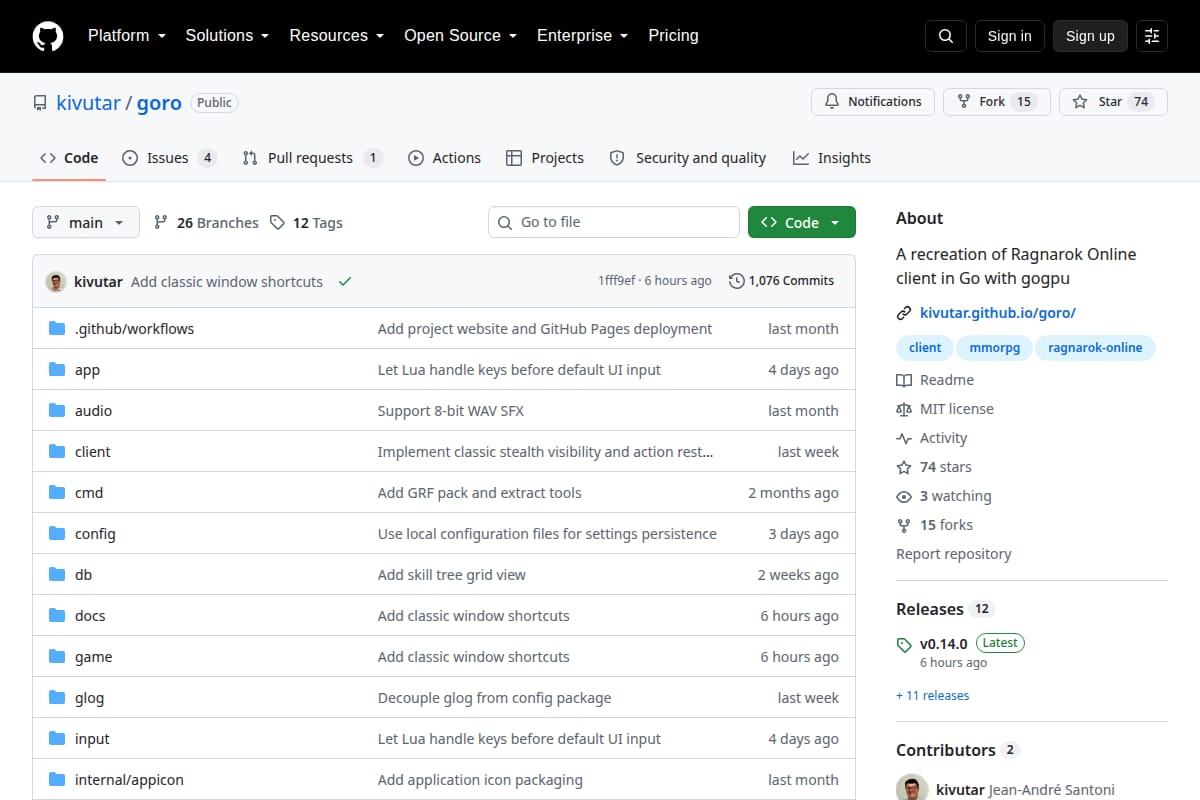
Task: Click the audio folder icon
Action: pyautogui.click(x=57, y=411)
